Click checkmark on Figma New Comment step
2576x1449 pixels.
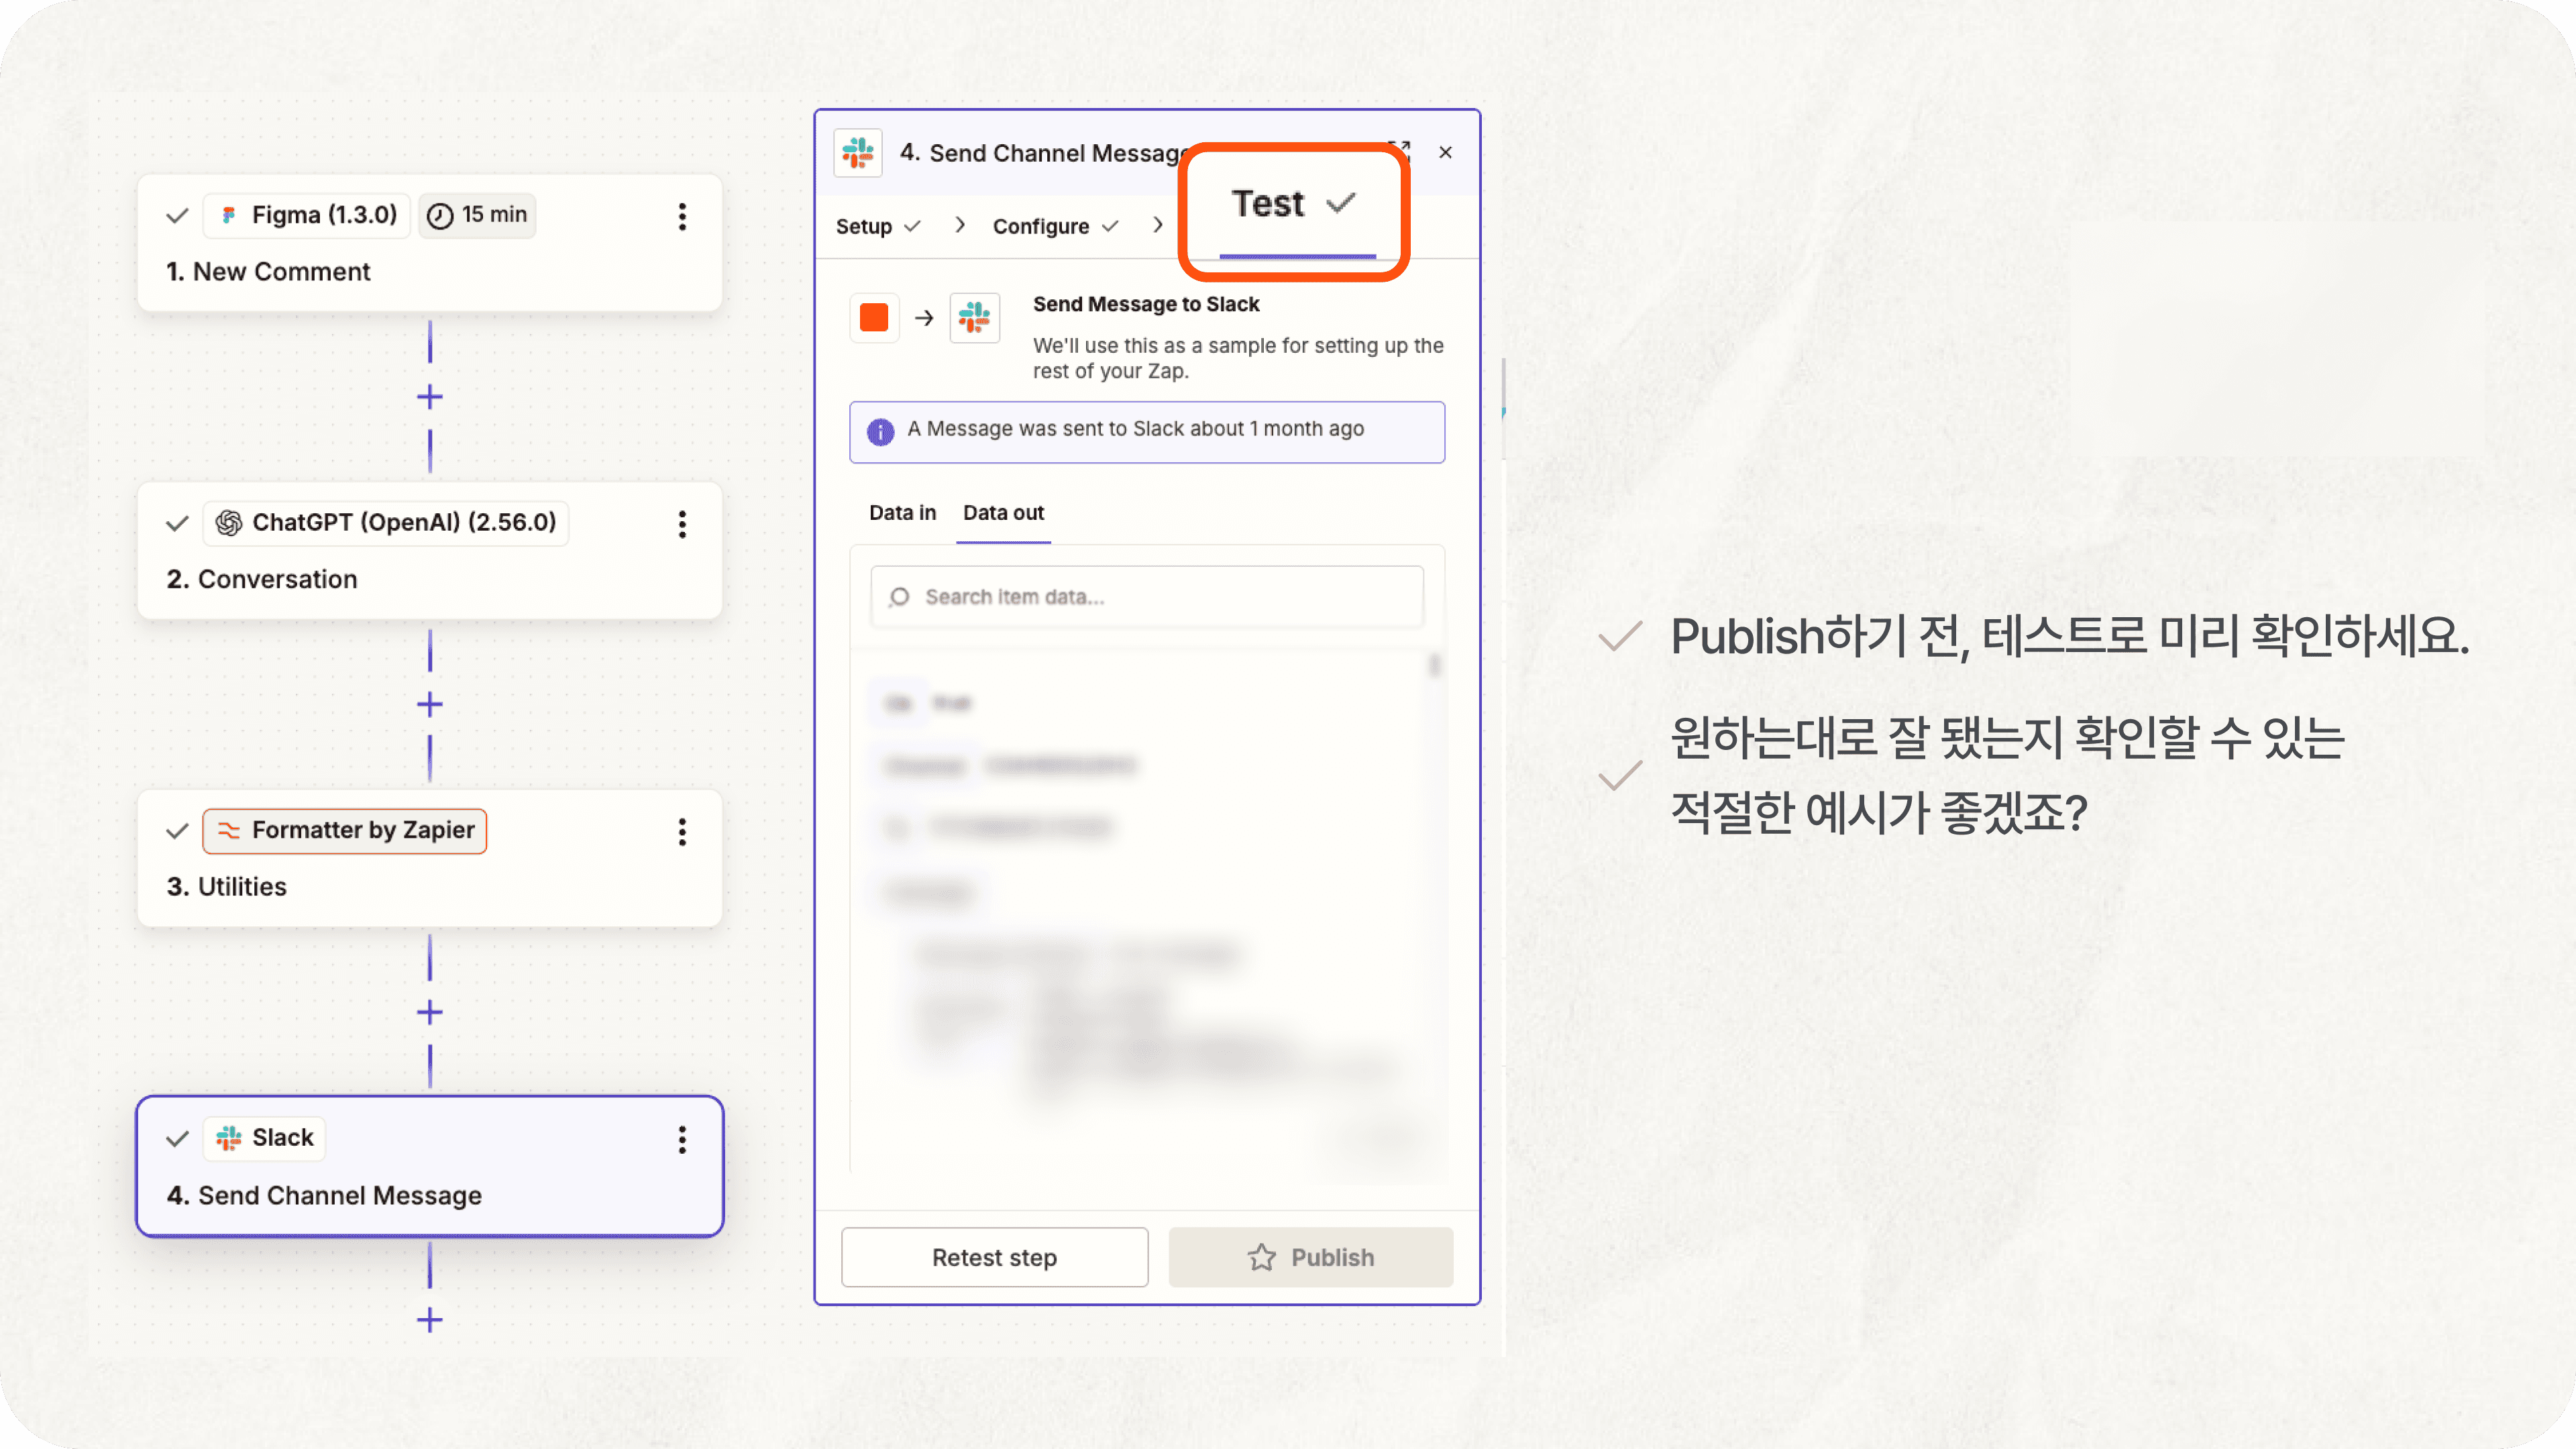178,216
